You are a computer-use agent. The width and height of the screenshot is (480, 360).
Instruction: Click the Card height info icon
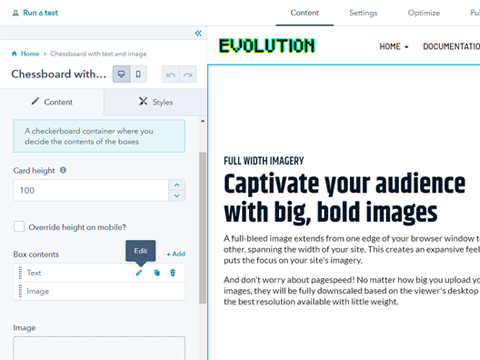pos(63,170)
